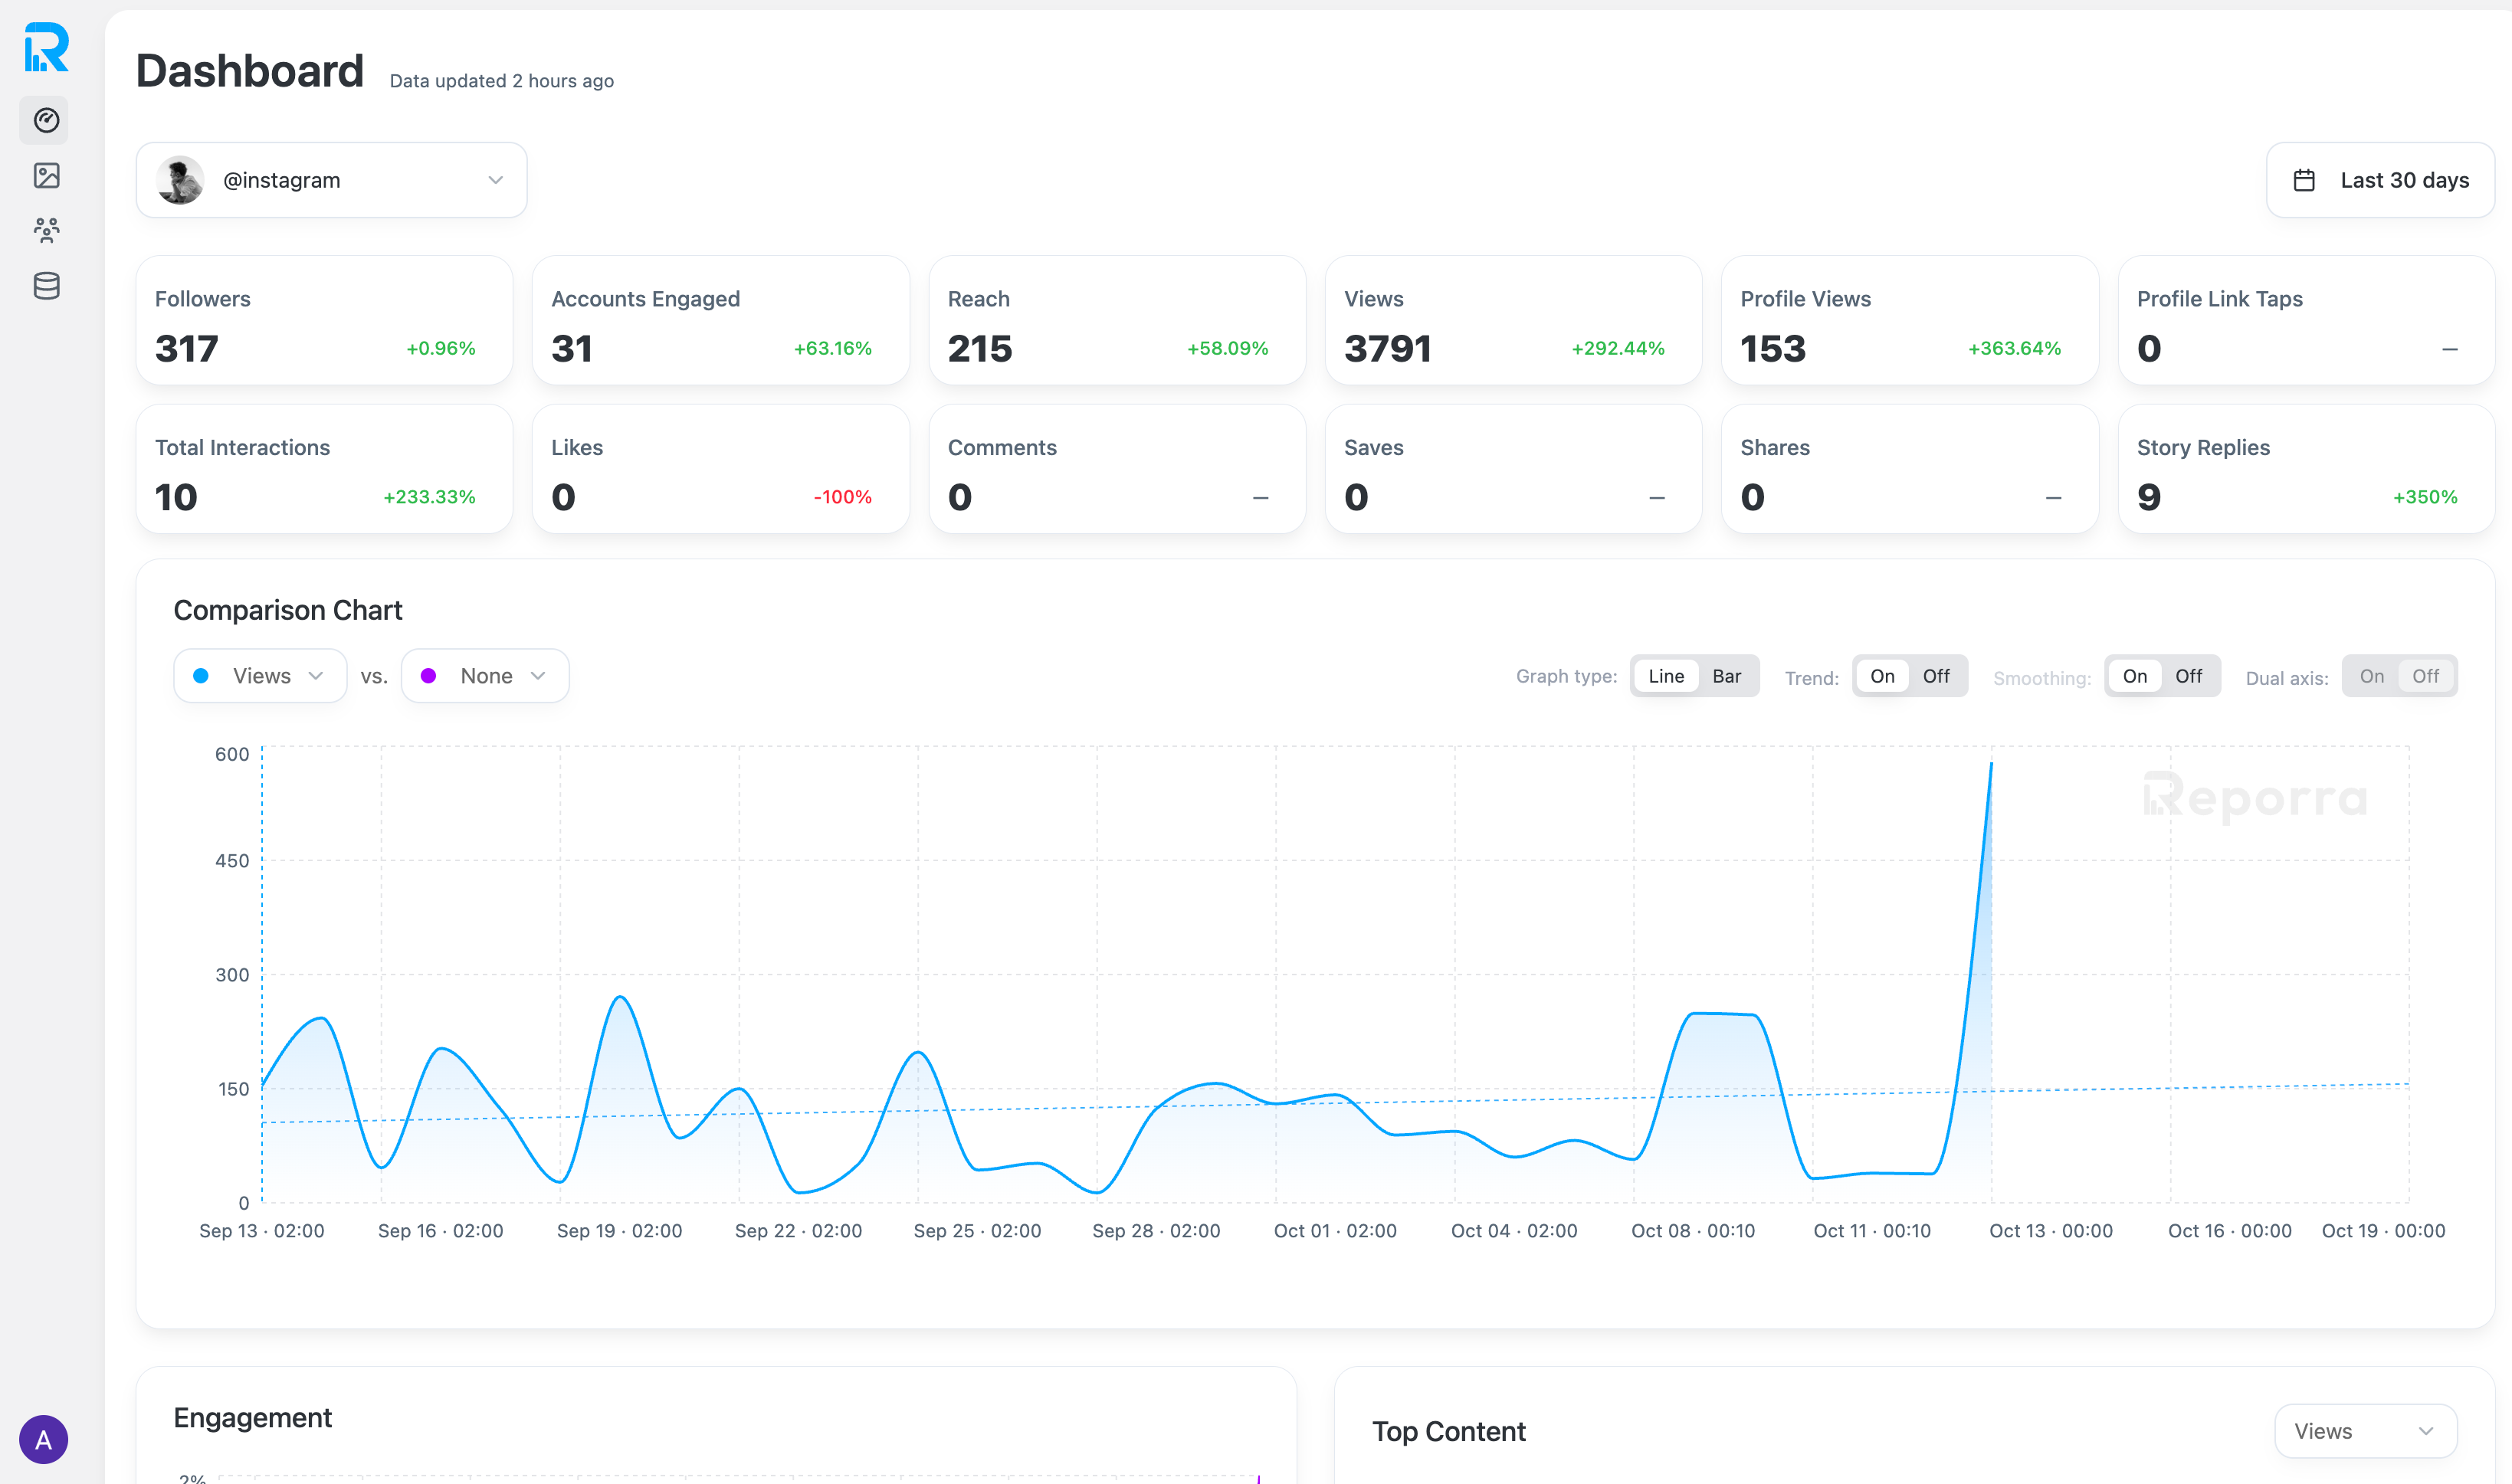Open the Views metric dropdown in chart
The height and width of the screenshot is (1484, 2512).
tap(261, 676)
